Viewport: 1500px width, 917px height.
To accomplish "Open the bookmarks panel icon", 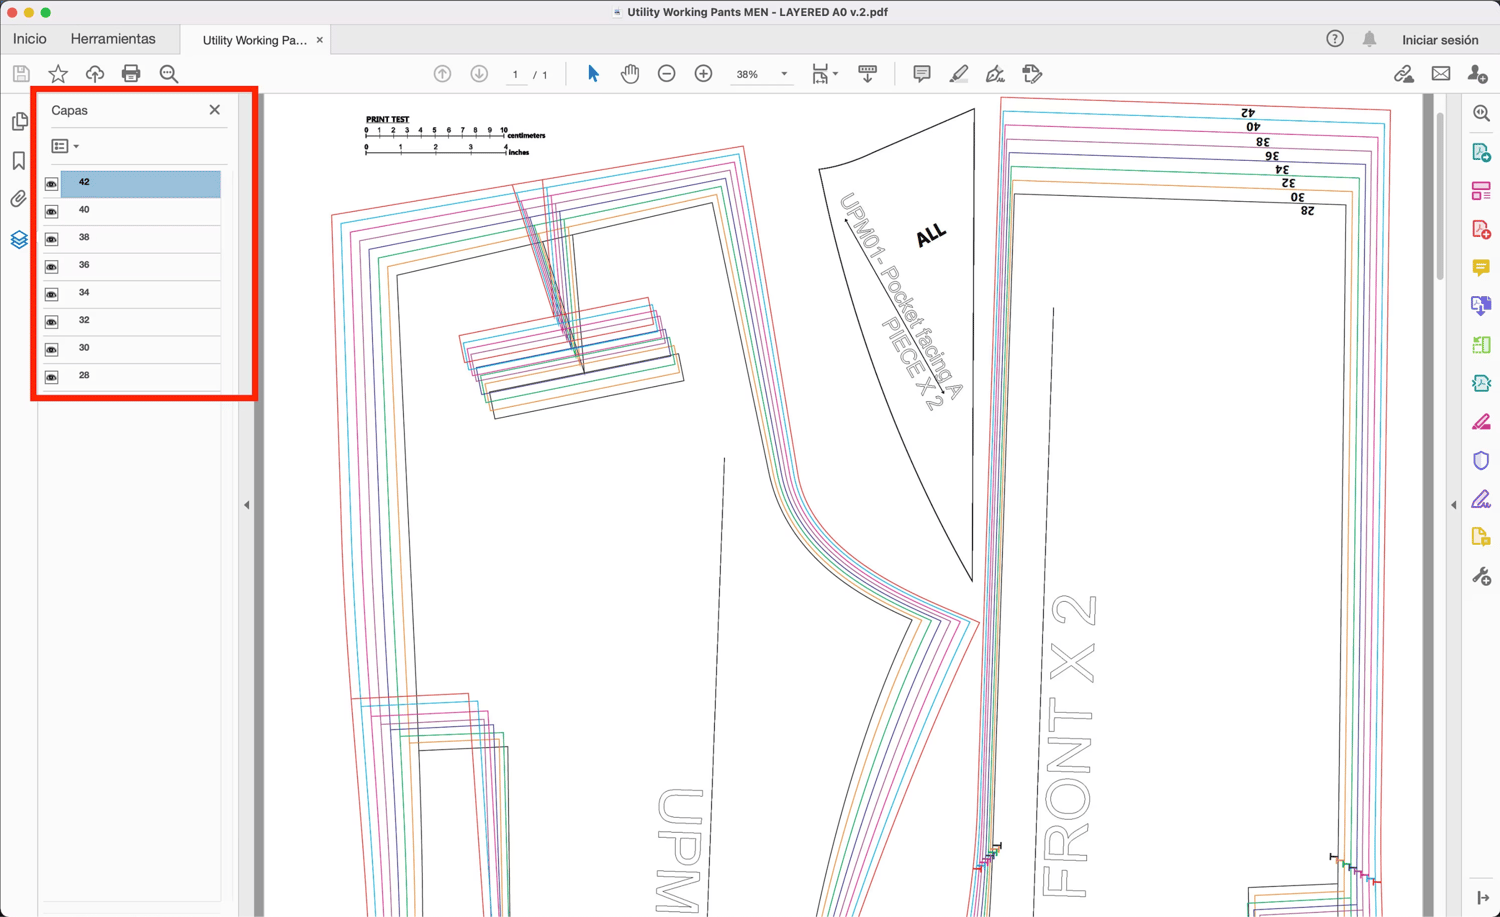I will 19,161.
